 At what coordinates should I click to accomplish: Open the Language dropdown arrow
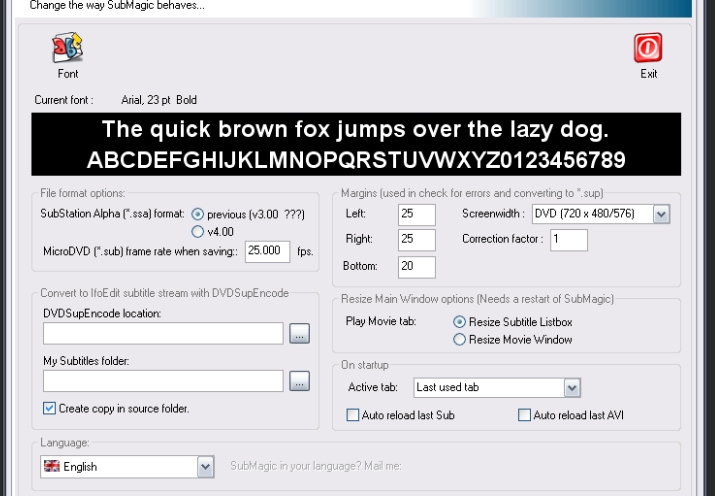(205, 467)
